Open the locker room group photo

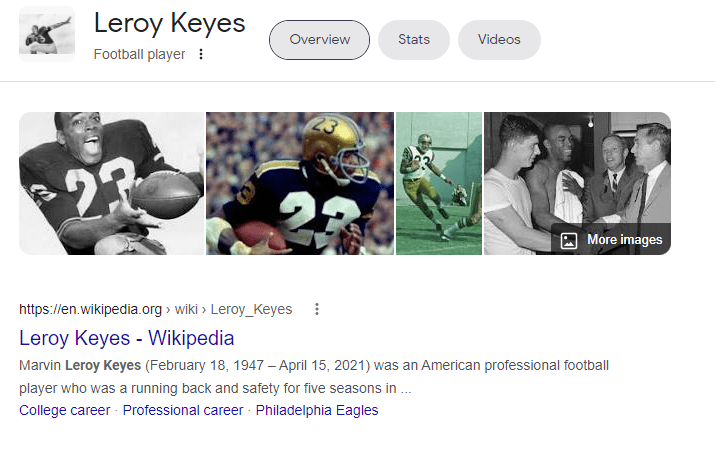[x=576, y=170]
